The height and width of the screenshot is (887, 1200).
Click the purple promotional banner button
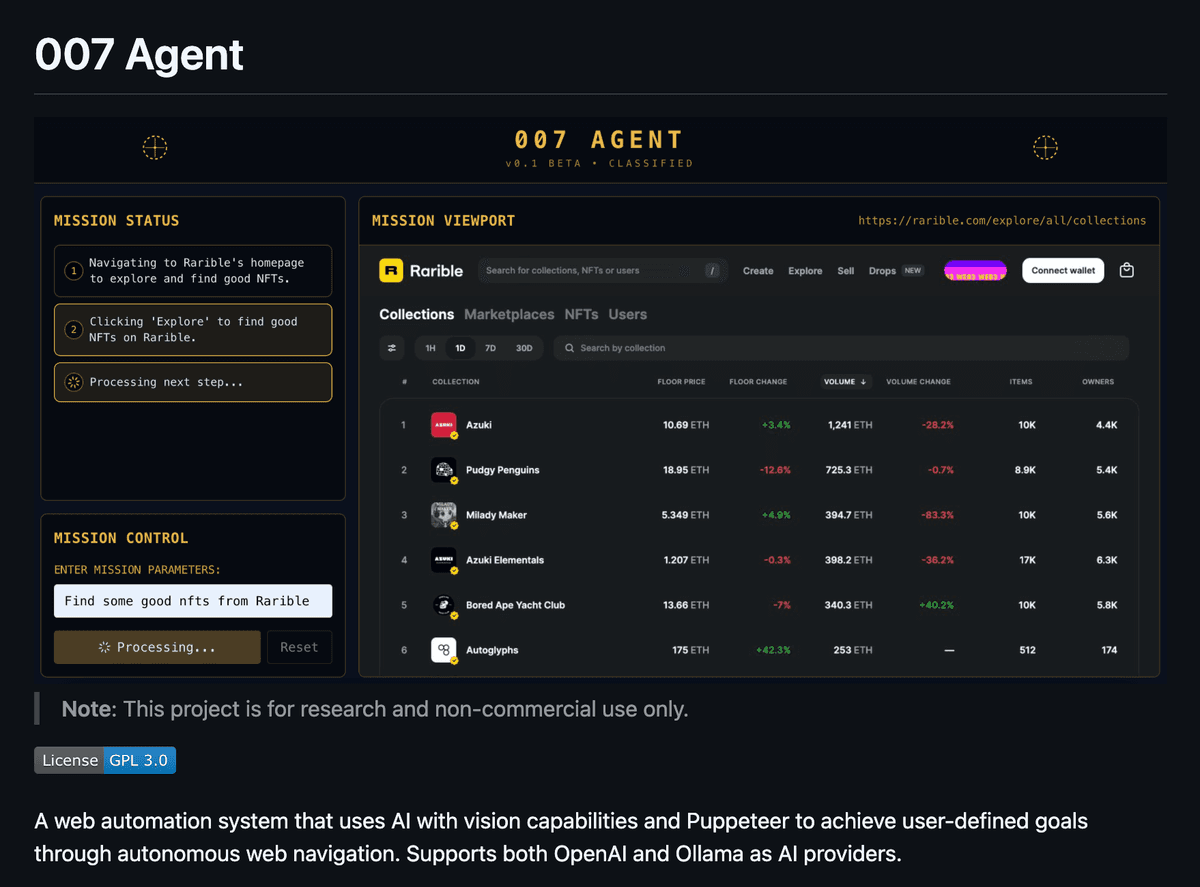(975, 270)
